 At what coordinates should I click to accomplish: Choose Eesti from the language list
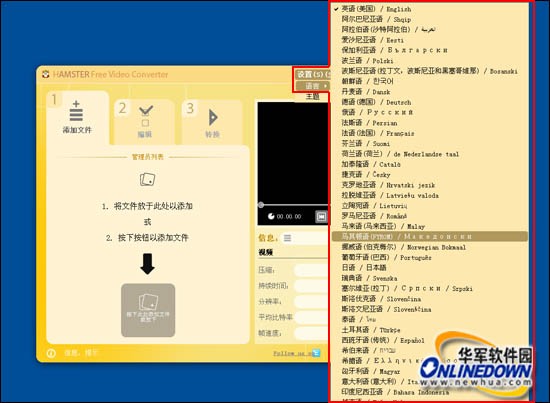point(430,40)
